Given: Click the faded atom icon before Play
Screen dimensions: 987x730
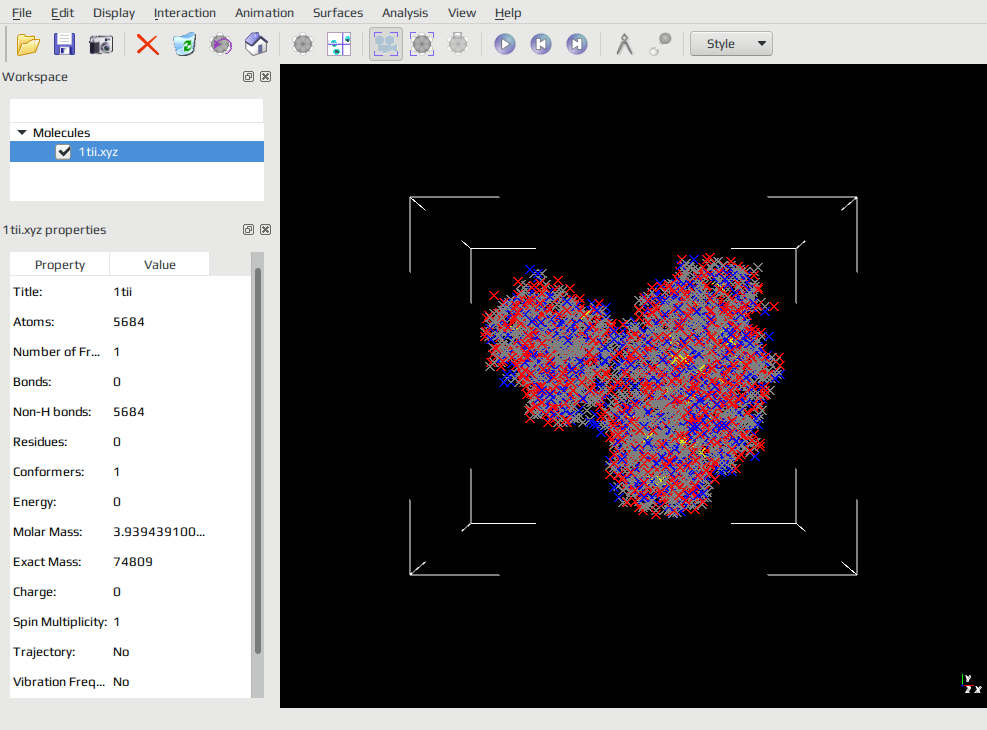Looking at the screenshot, I should click(458, 44).
